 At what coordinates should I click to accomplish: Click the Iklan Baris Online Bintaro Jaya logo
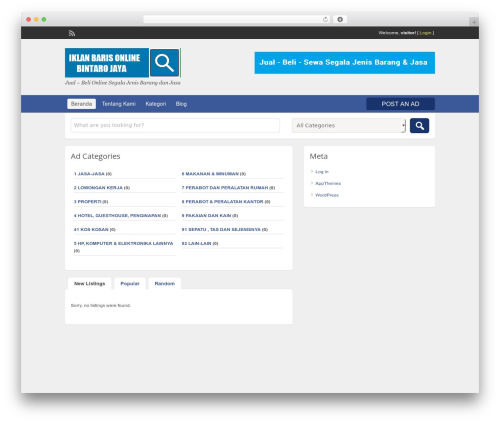pyautogui.click(x=123, y=63)
